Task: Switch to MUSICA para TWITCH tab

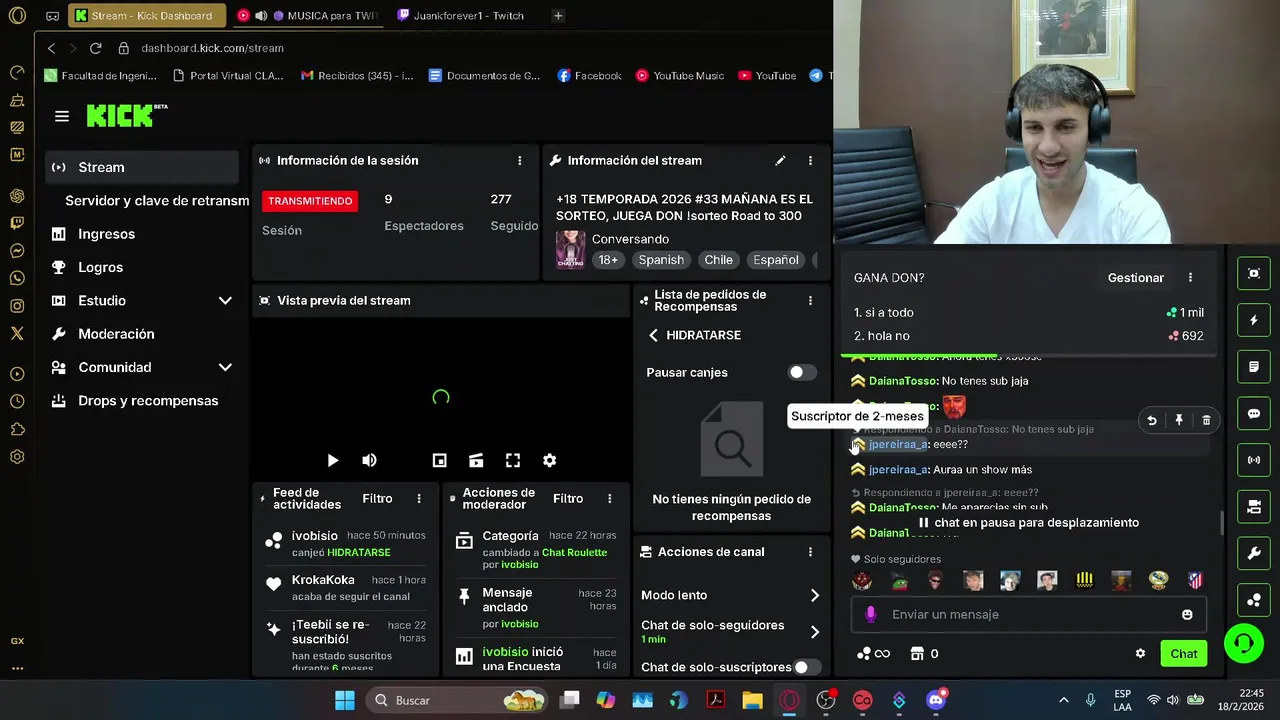Action: (308, 16)
